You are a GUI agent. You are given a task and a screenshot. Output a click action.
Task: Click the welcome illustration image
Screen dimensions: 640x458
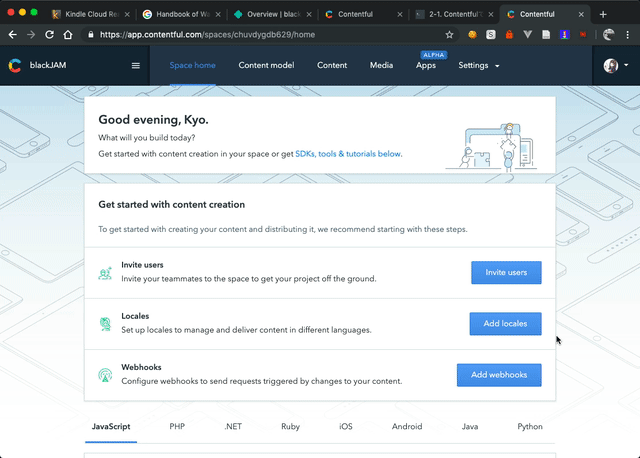[491, 146]
